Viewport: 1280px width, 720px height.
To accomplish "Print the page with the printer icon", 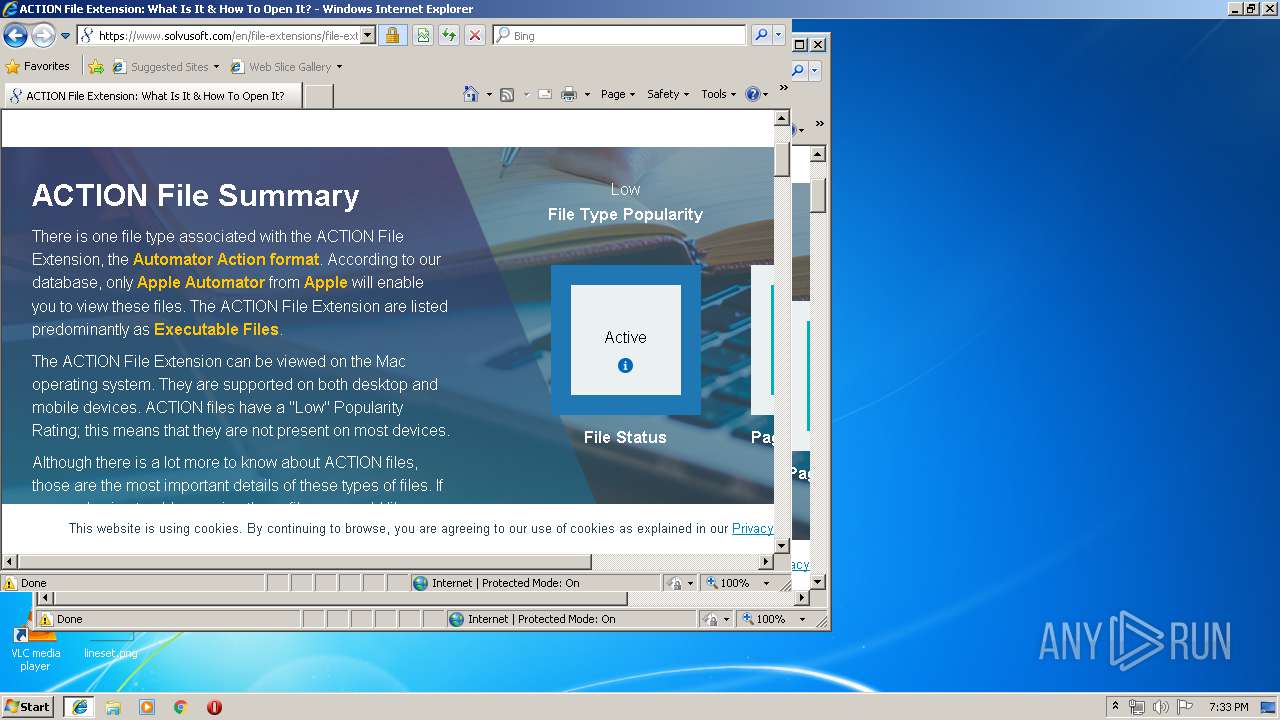I will [x=569, y=94].
